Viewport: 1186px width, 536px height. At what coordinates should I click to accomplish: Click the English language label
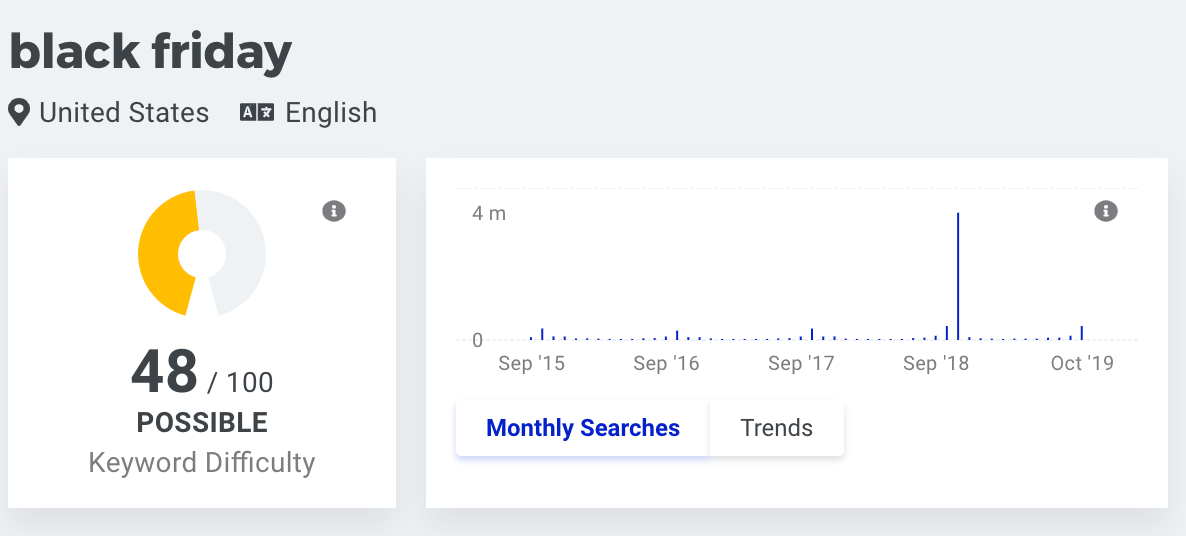331,113
